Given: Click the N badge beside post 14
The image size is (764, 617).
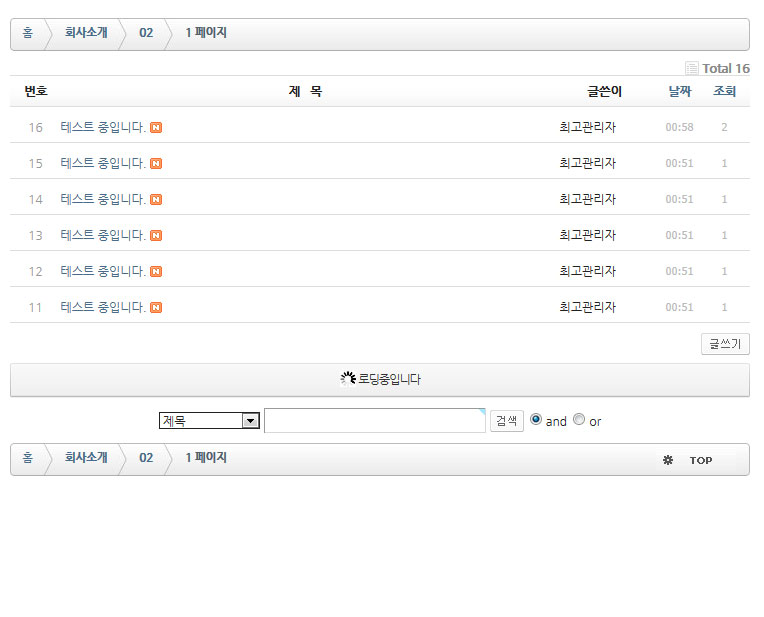Looking at the screenshot, I should coord(156,199).
